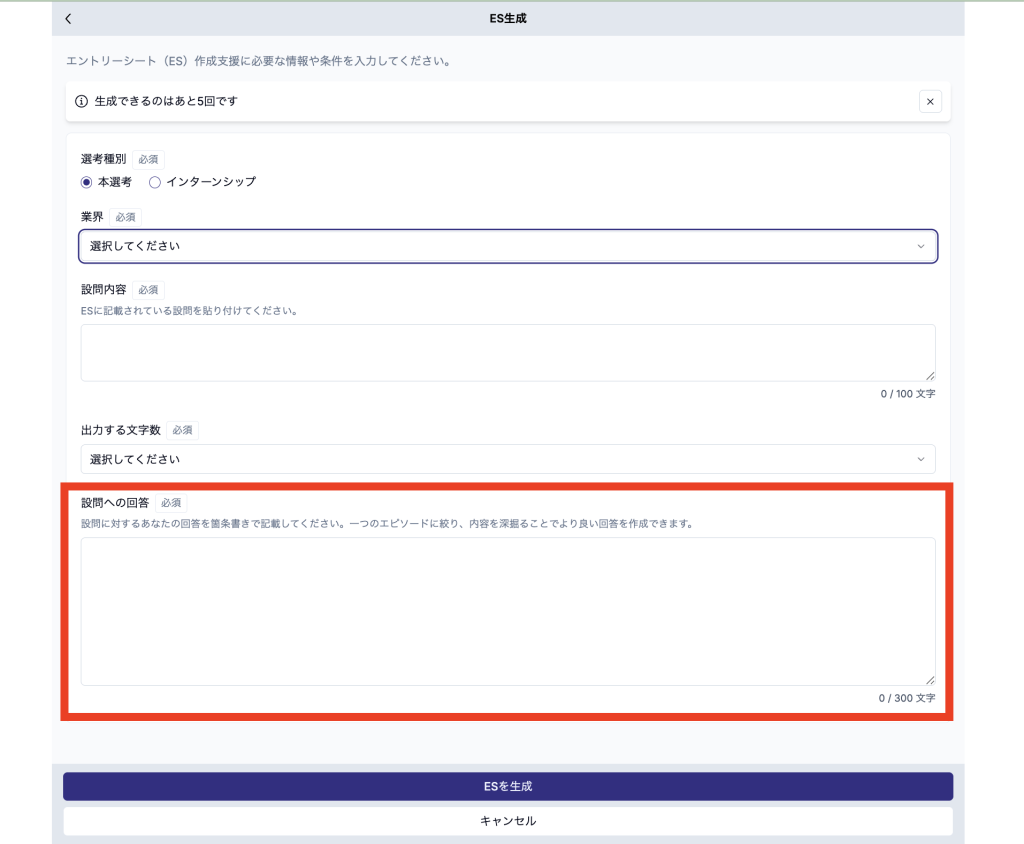
Task: Click the back chevron in the header
Action: point(68,19)
